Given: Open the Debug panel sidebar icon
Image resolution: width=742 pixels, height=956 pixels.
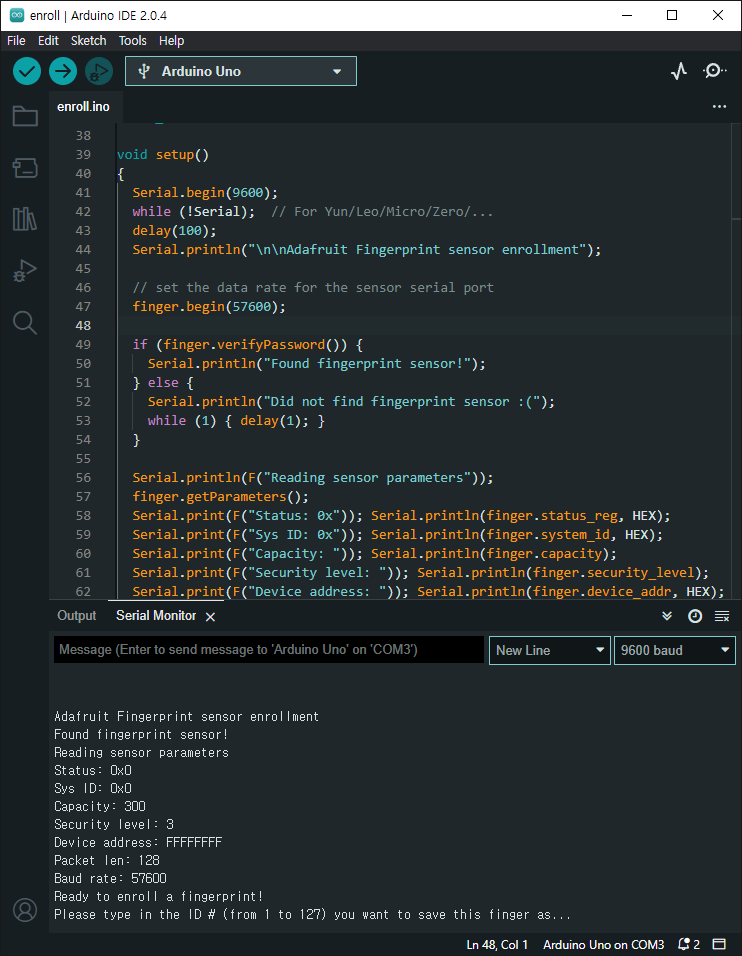Looking at the screenshot, I should pos(25,270).
